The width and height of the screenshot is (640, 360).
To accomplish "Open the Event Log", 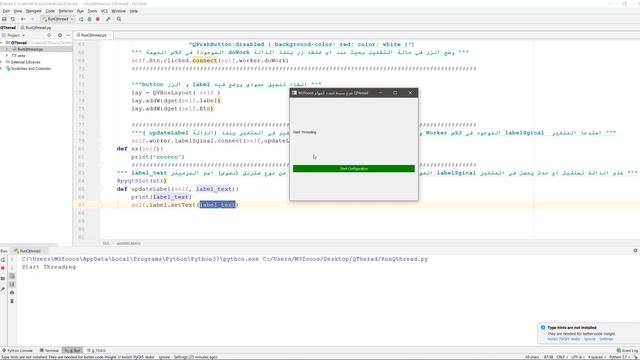I will (x=627, y=351).
